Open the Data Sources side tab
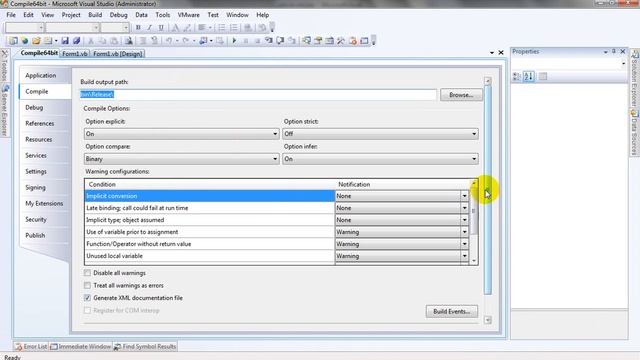The width and height of the screenshot is (640, 360). point(634,133)
